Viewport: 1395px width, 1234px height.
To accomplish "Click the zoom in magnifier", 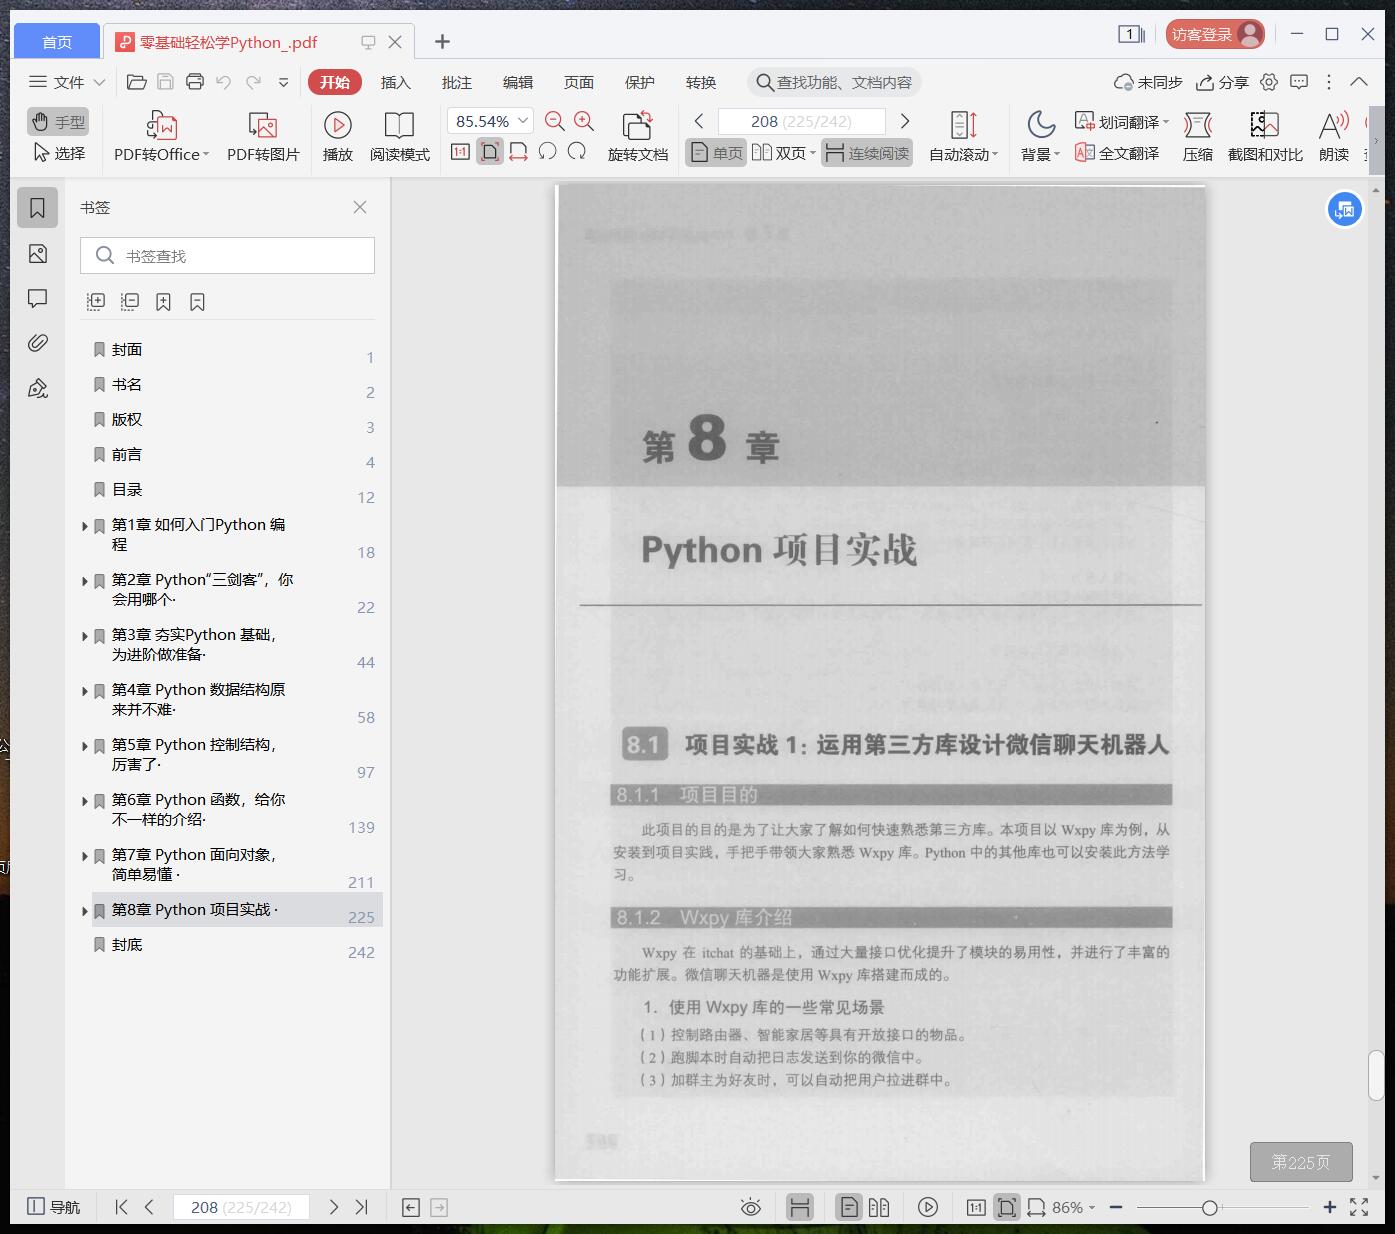I will [x=584, y=122].
